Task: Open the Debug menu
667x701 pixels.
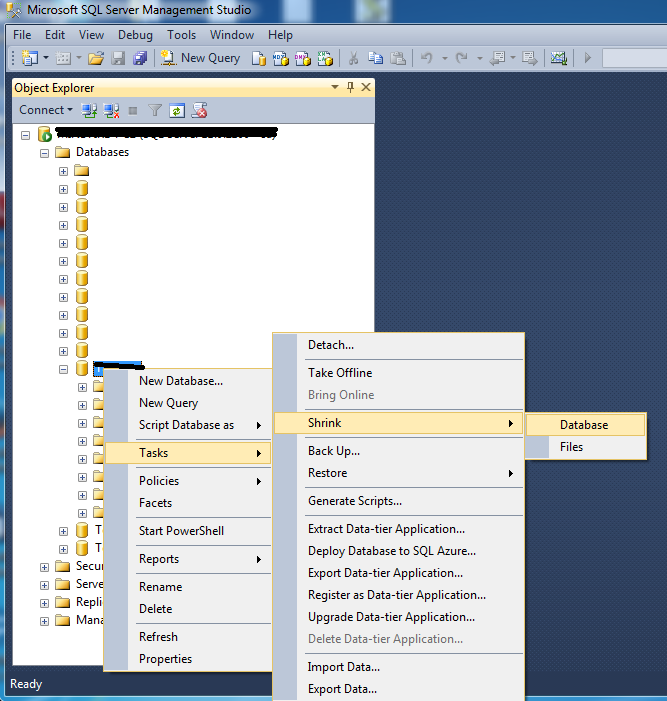Action: (x=135, y=35)
